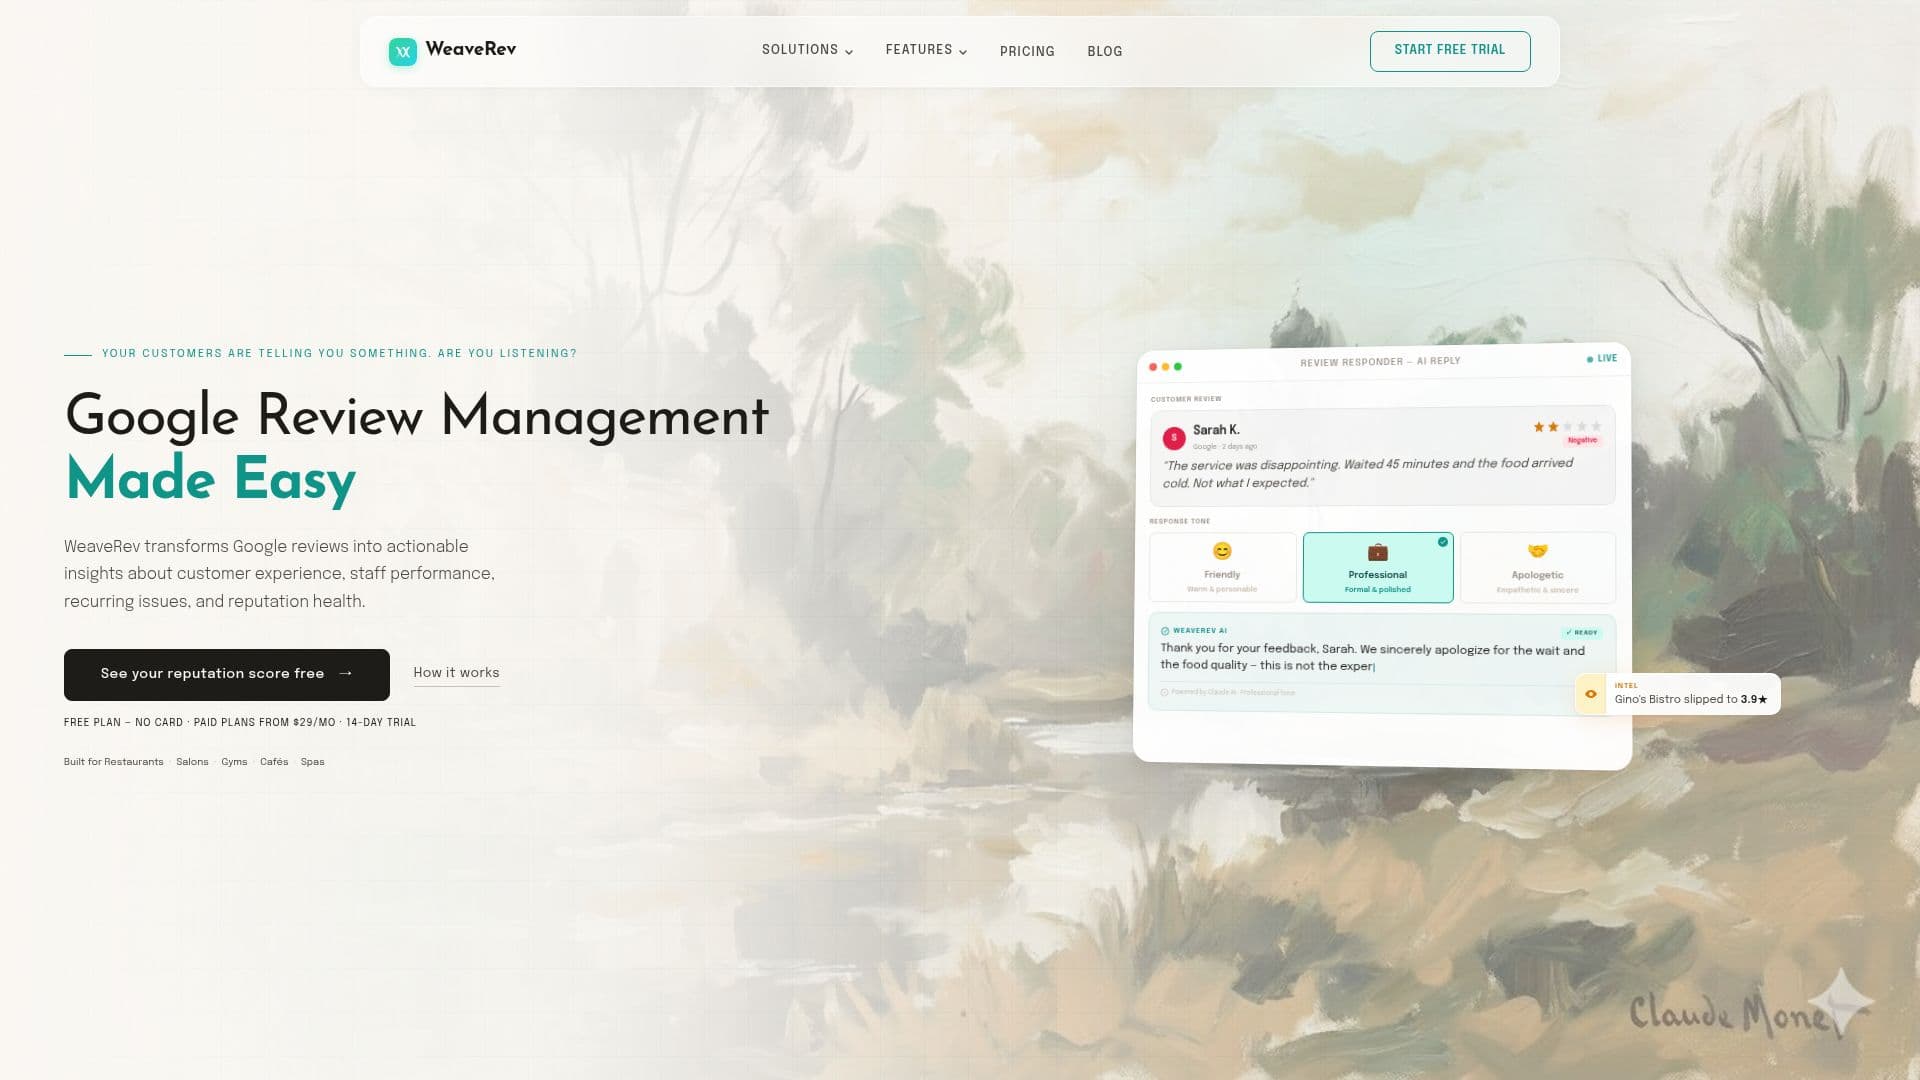Image resolution: width=1920 pixels, height=1080 pixels.
Task: Follow the How it works link
Action: [x=456, y=673]
